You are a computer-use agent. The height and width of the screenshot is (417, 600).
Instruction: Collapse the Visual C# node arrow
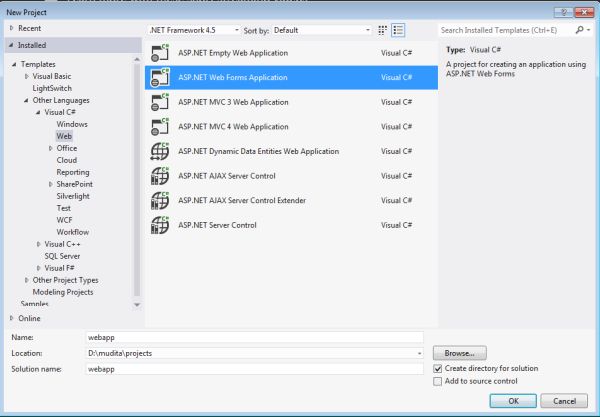tap(38, 112)
